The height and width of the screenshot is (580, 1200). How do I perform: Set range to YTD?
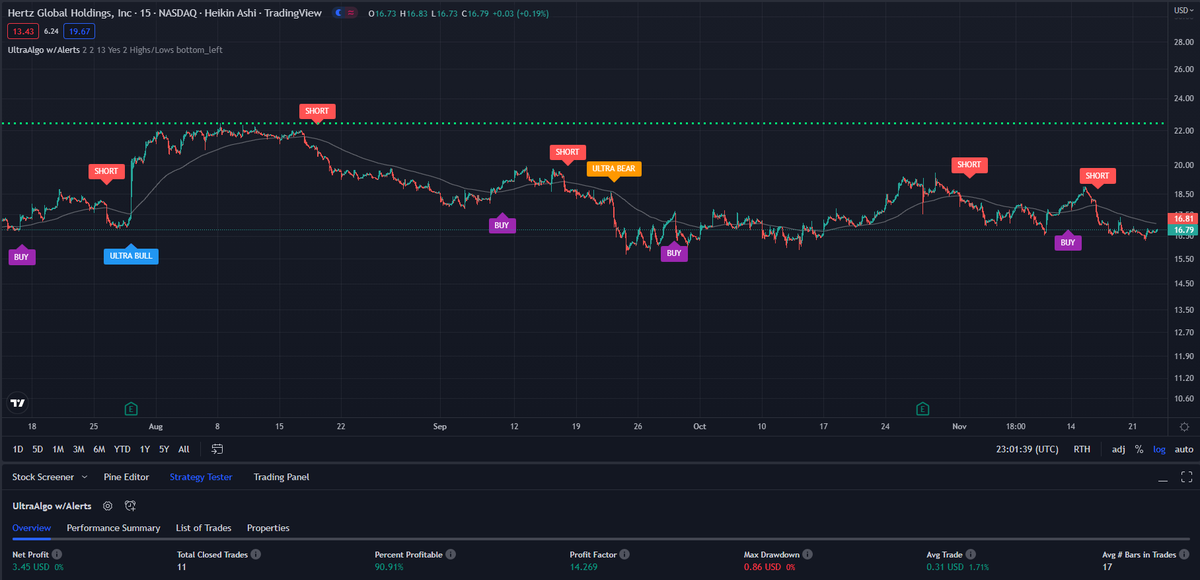tap(122, 450)
